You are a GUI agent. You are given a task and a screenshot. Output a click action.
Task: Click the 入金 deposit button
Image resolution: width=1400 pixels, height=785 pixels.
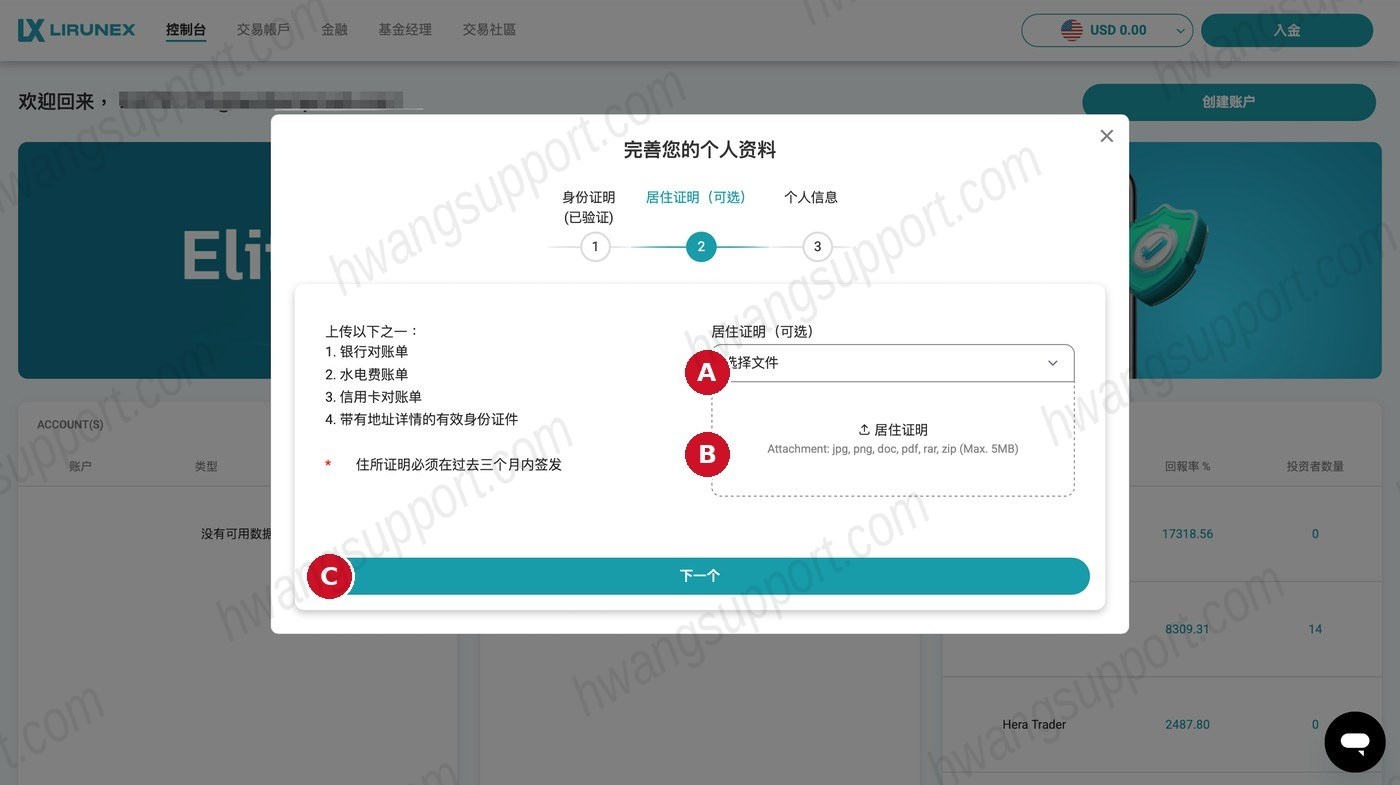1287,30
